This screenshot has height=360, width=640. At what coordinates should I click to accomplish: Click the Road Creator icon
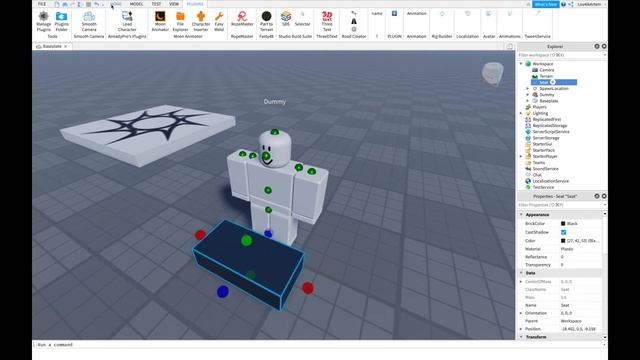click(353, 21)
